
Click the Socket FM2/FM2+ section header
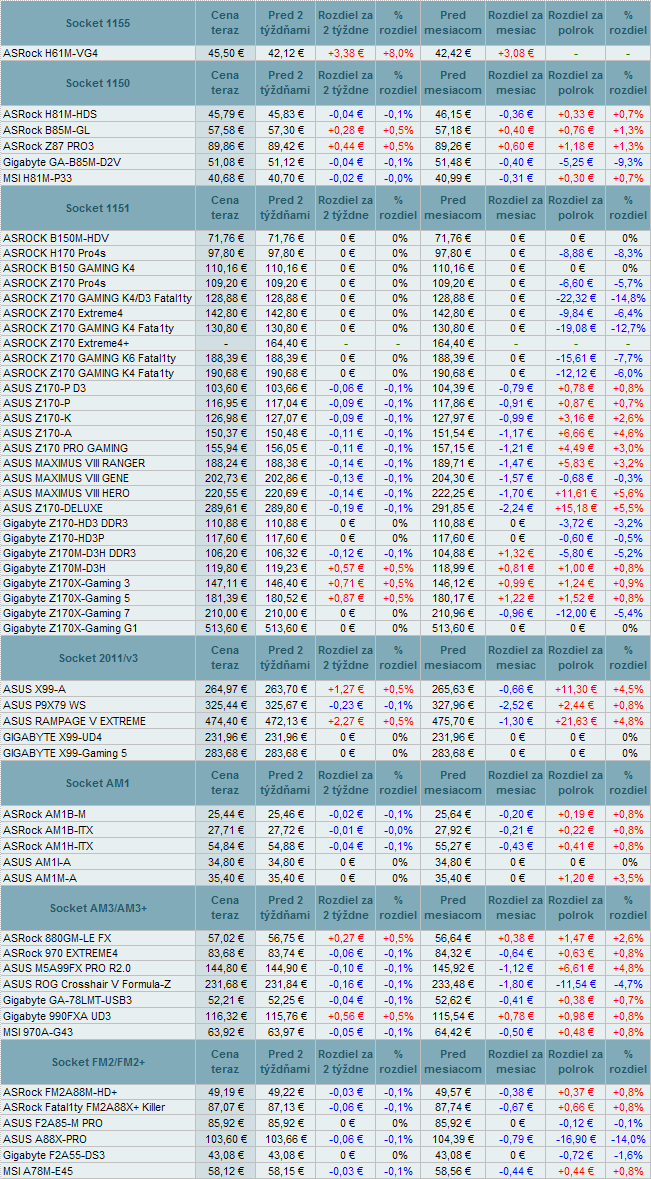pyautogui.click(x=98, y=1061)
